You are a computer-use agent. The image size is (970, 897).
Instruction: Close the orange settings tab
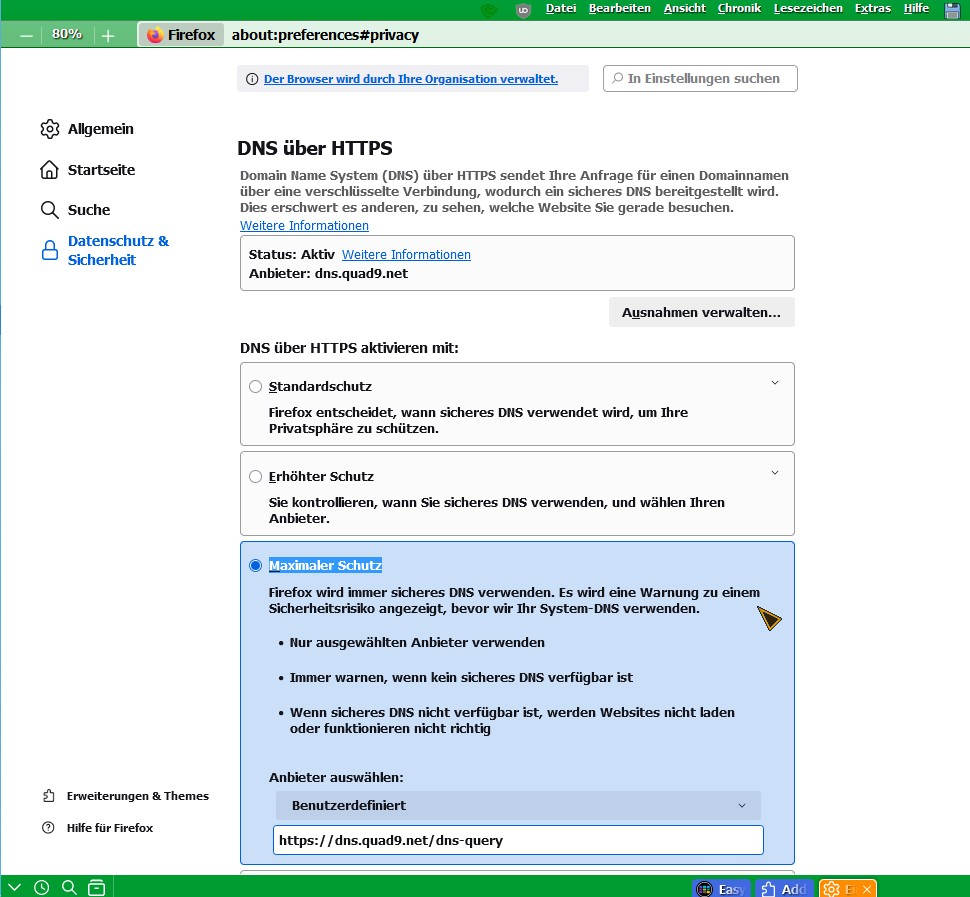(x=867, y=889)
